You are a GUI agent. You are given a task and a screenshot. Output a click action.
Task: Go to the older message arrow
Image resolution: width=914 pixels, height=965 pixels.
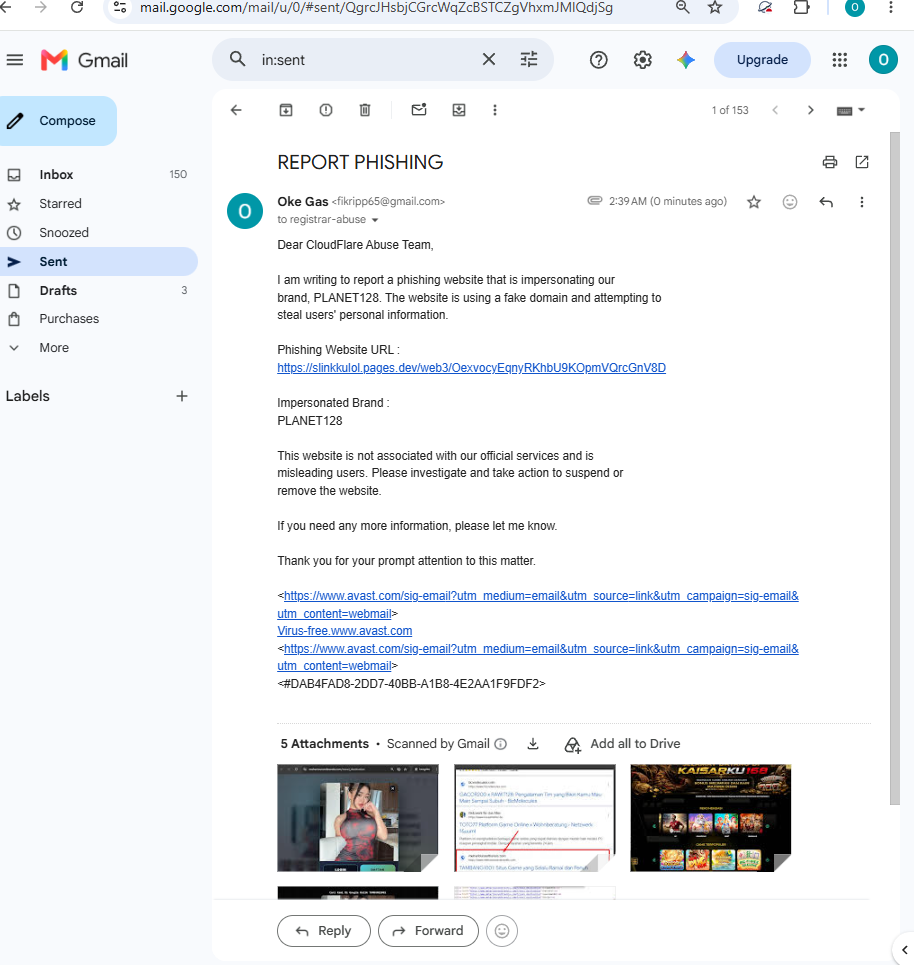coord(811,110)
